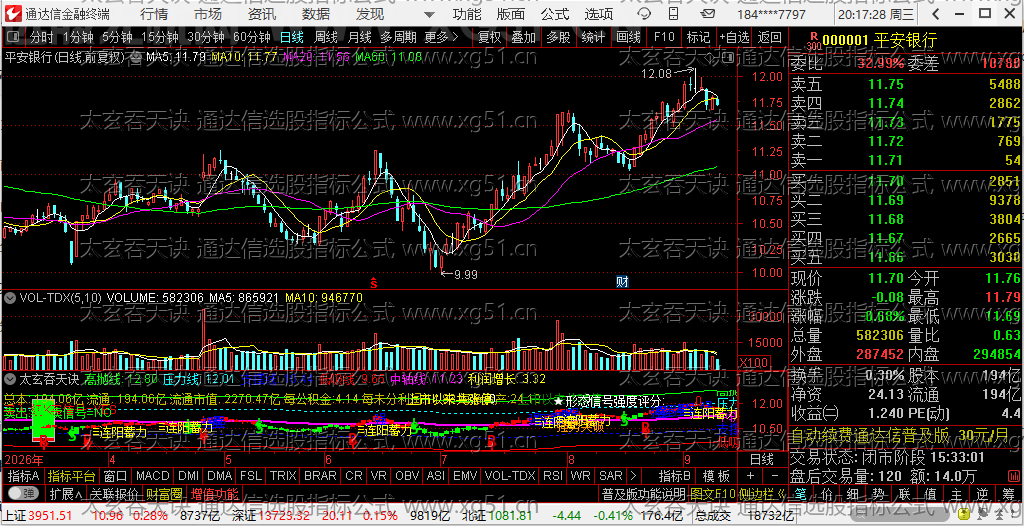Select the 5分钟 period
This screenshot has height=526, width=1024.
(117, 37)
